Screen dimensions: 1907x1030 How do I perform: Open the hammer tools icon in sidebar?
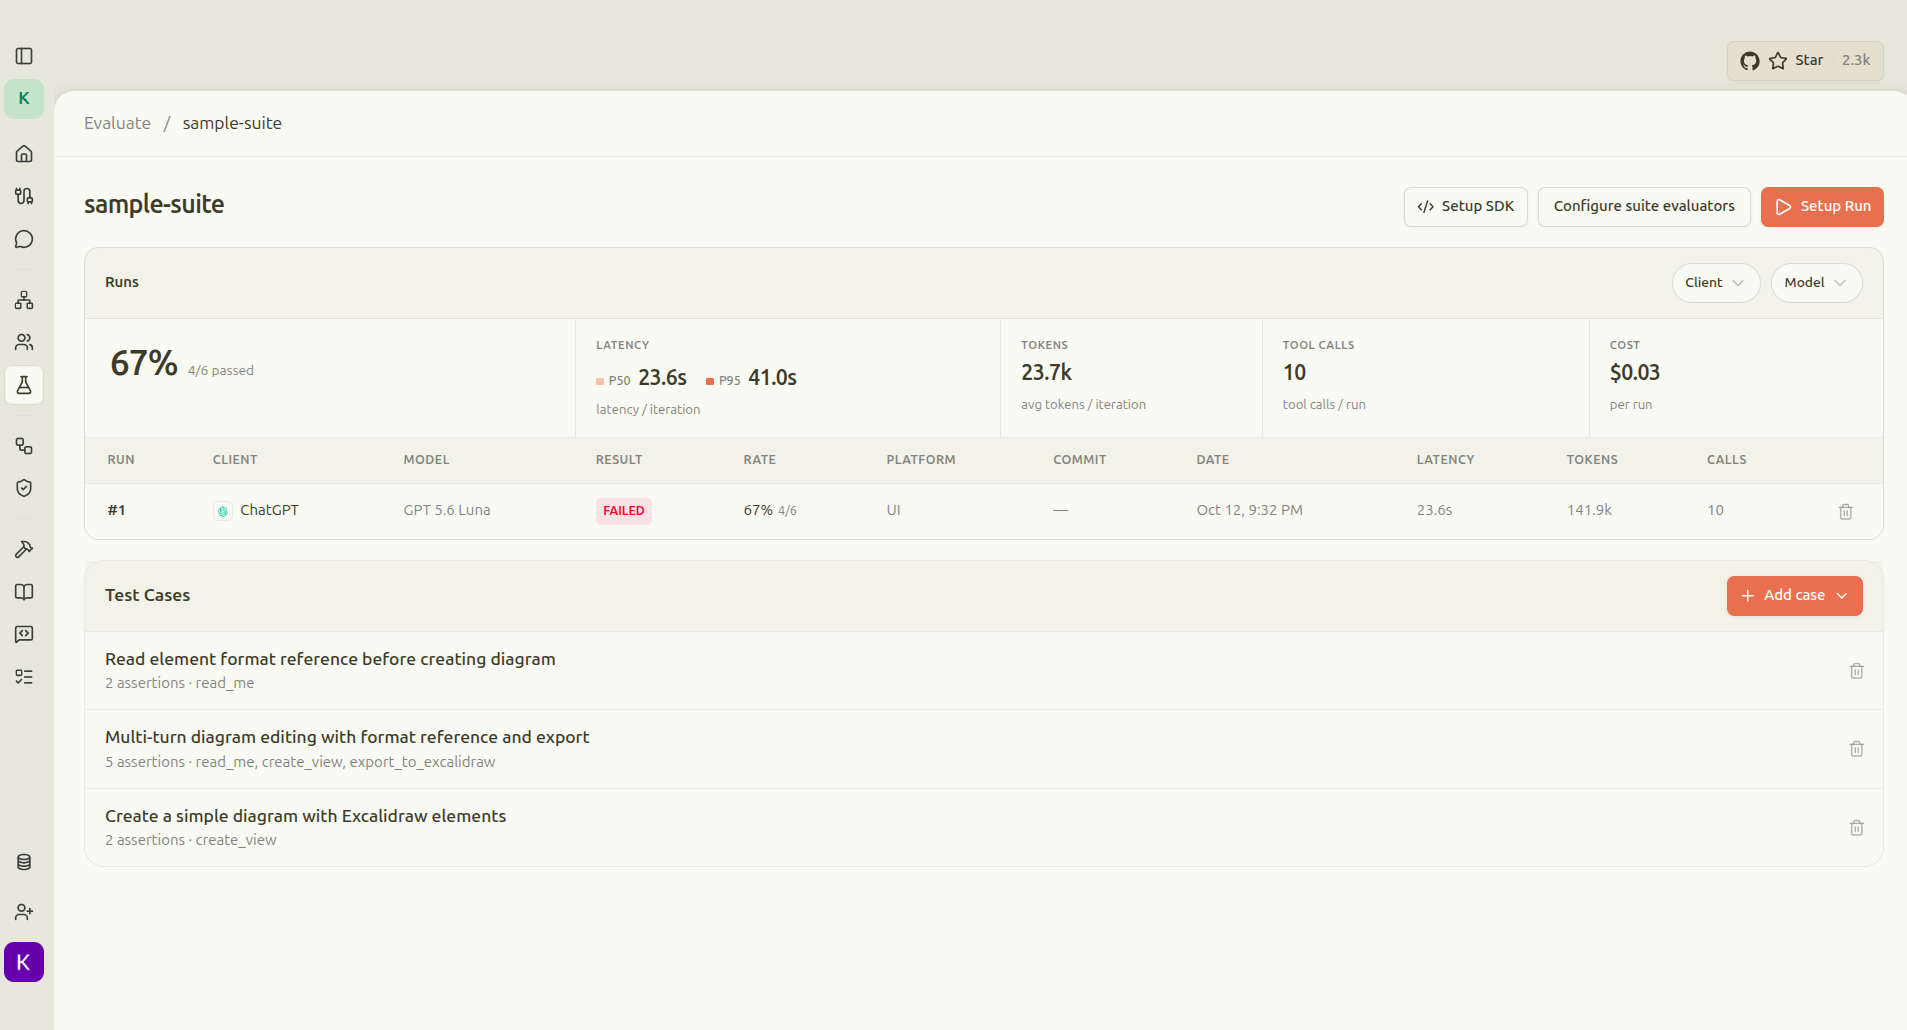point(24,549)
